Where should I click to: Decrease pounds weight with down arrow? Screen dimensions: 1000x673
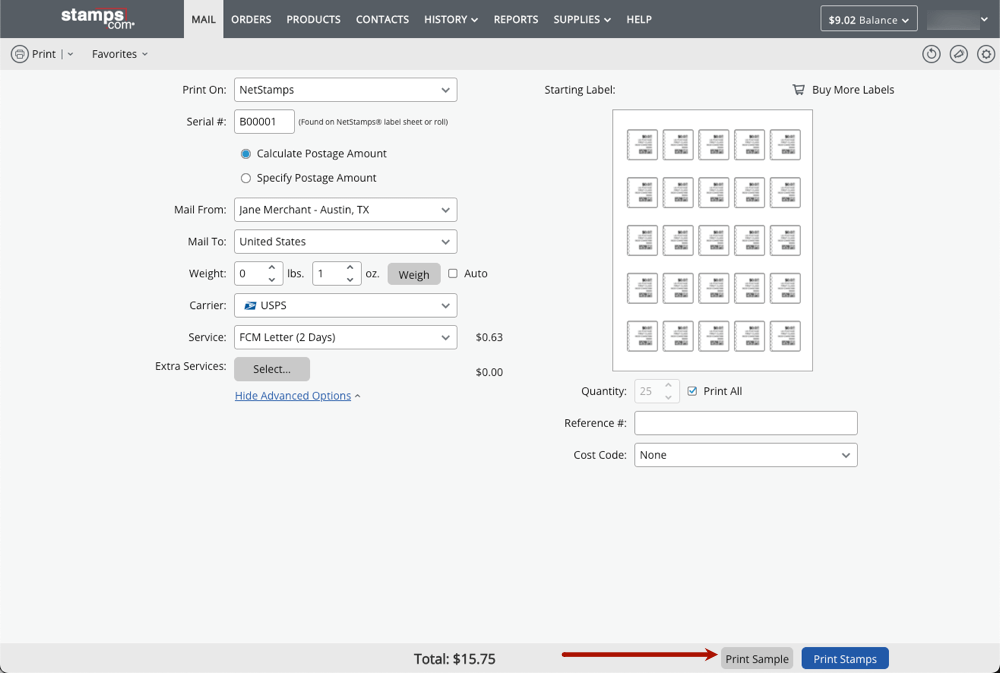tap(272, 279)
